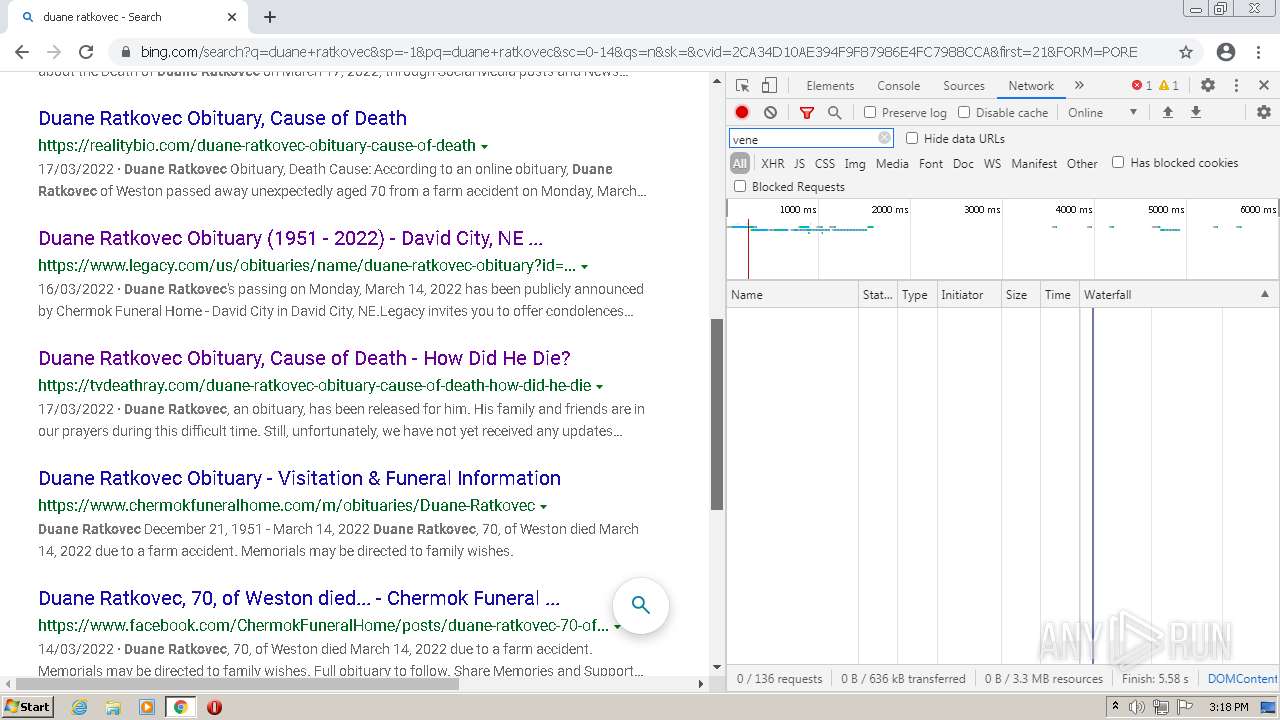1280x720 pixels.
Task: Open Network panel settings gear
Action: pos(1264,113)
